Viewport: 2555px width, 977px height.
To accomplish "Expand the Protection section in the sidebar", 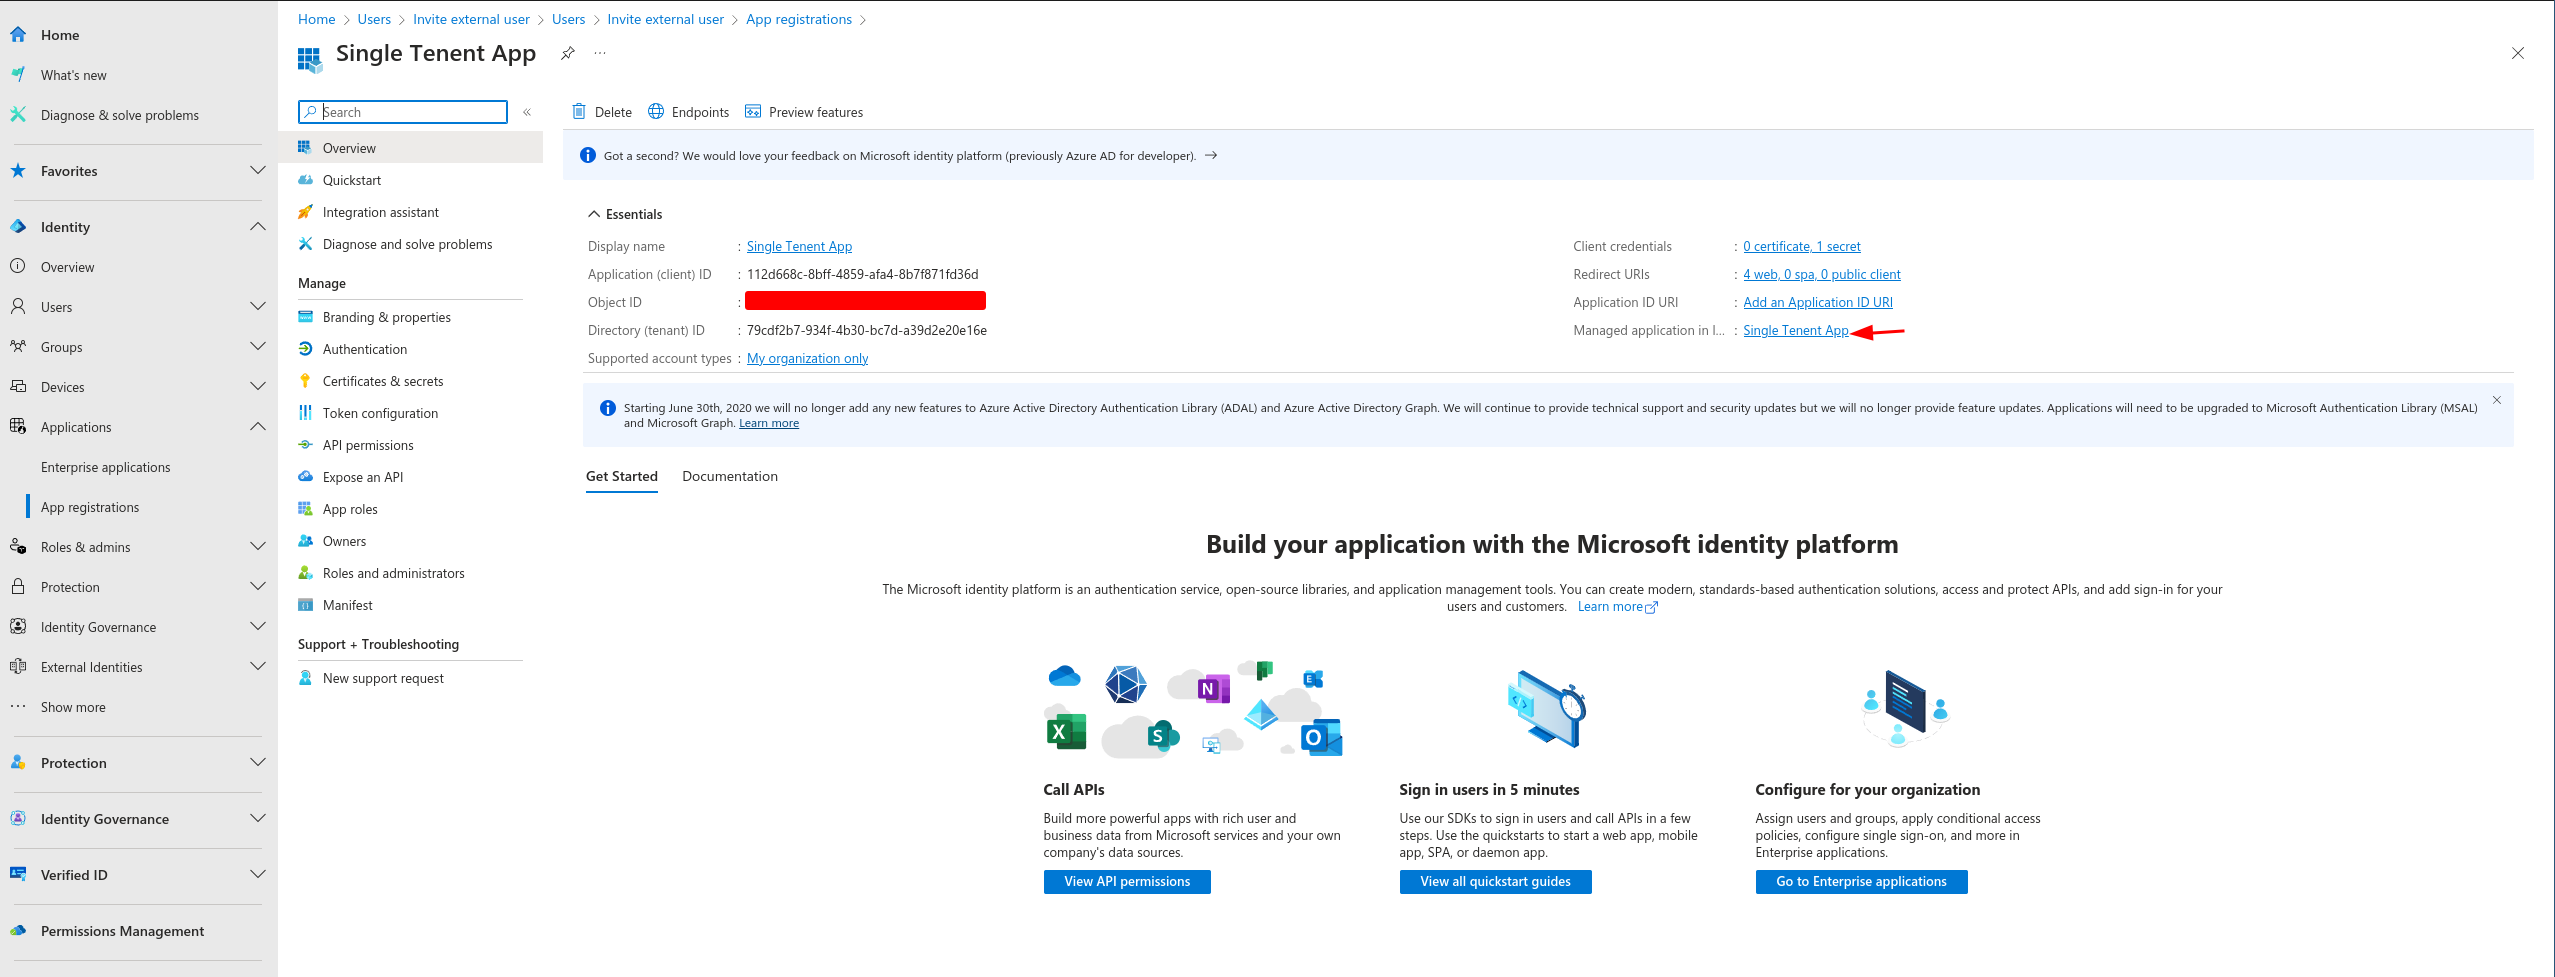I will tap(70, 587).
